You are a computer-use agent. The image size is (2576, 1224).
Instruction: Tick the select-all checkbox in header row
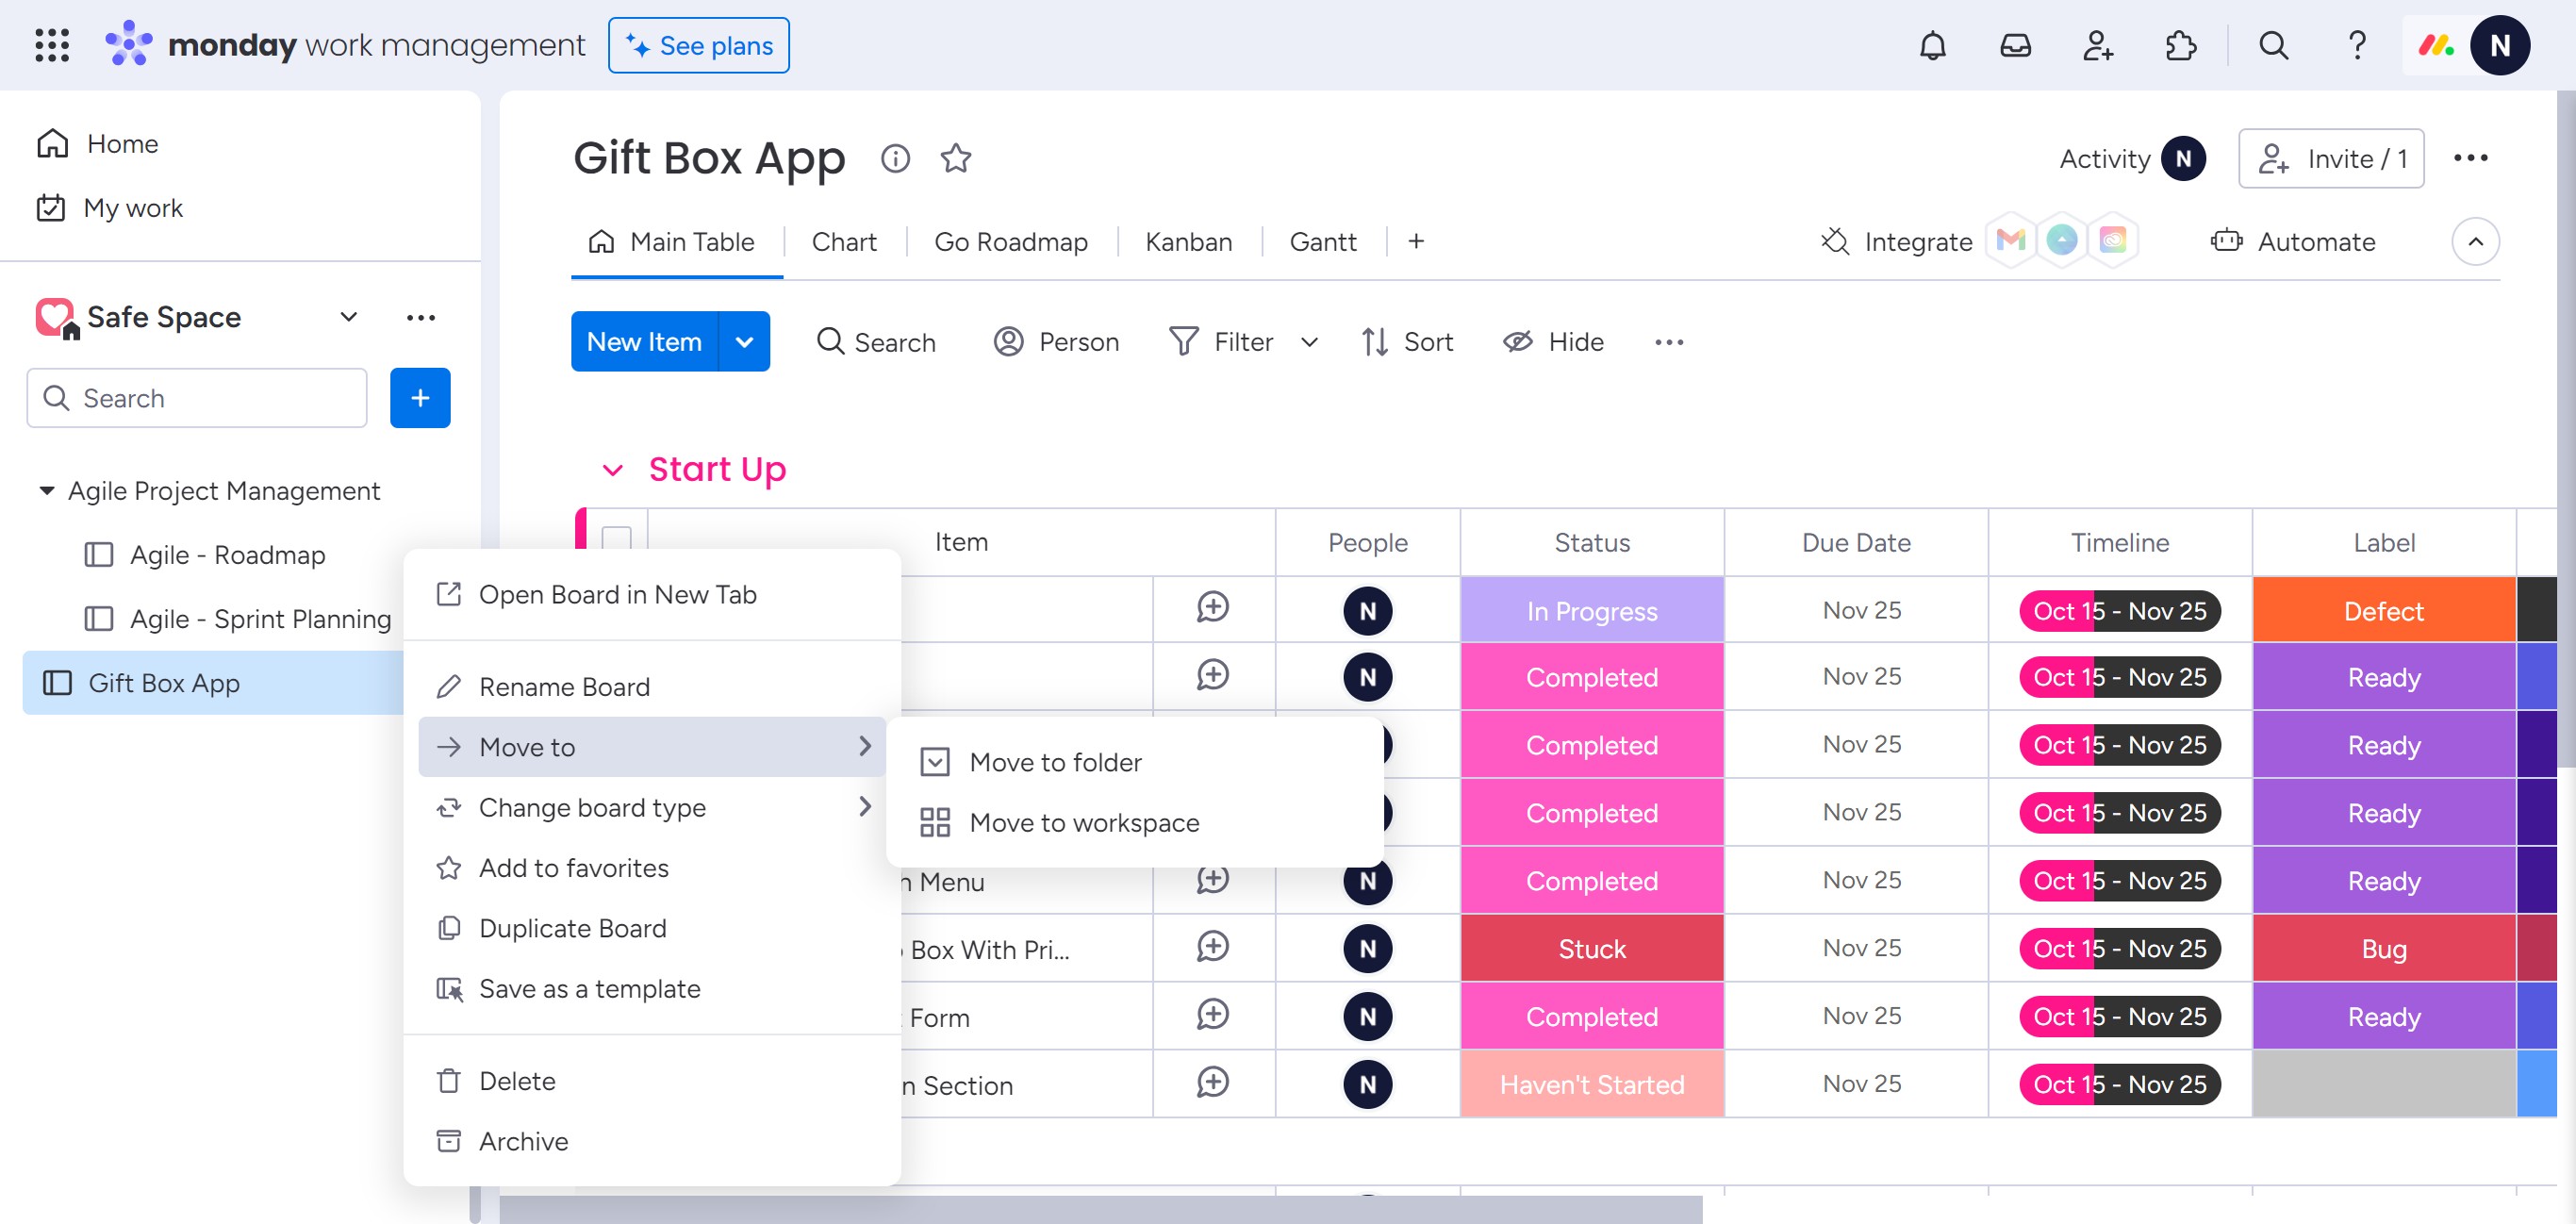pyautogui.click(x=616, y=540)
